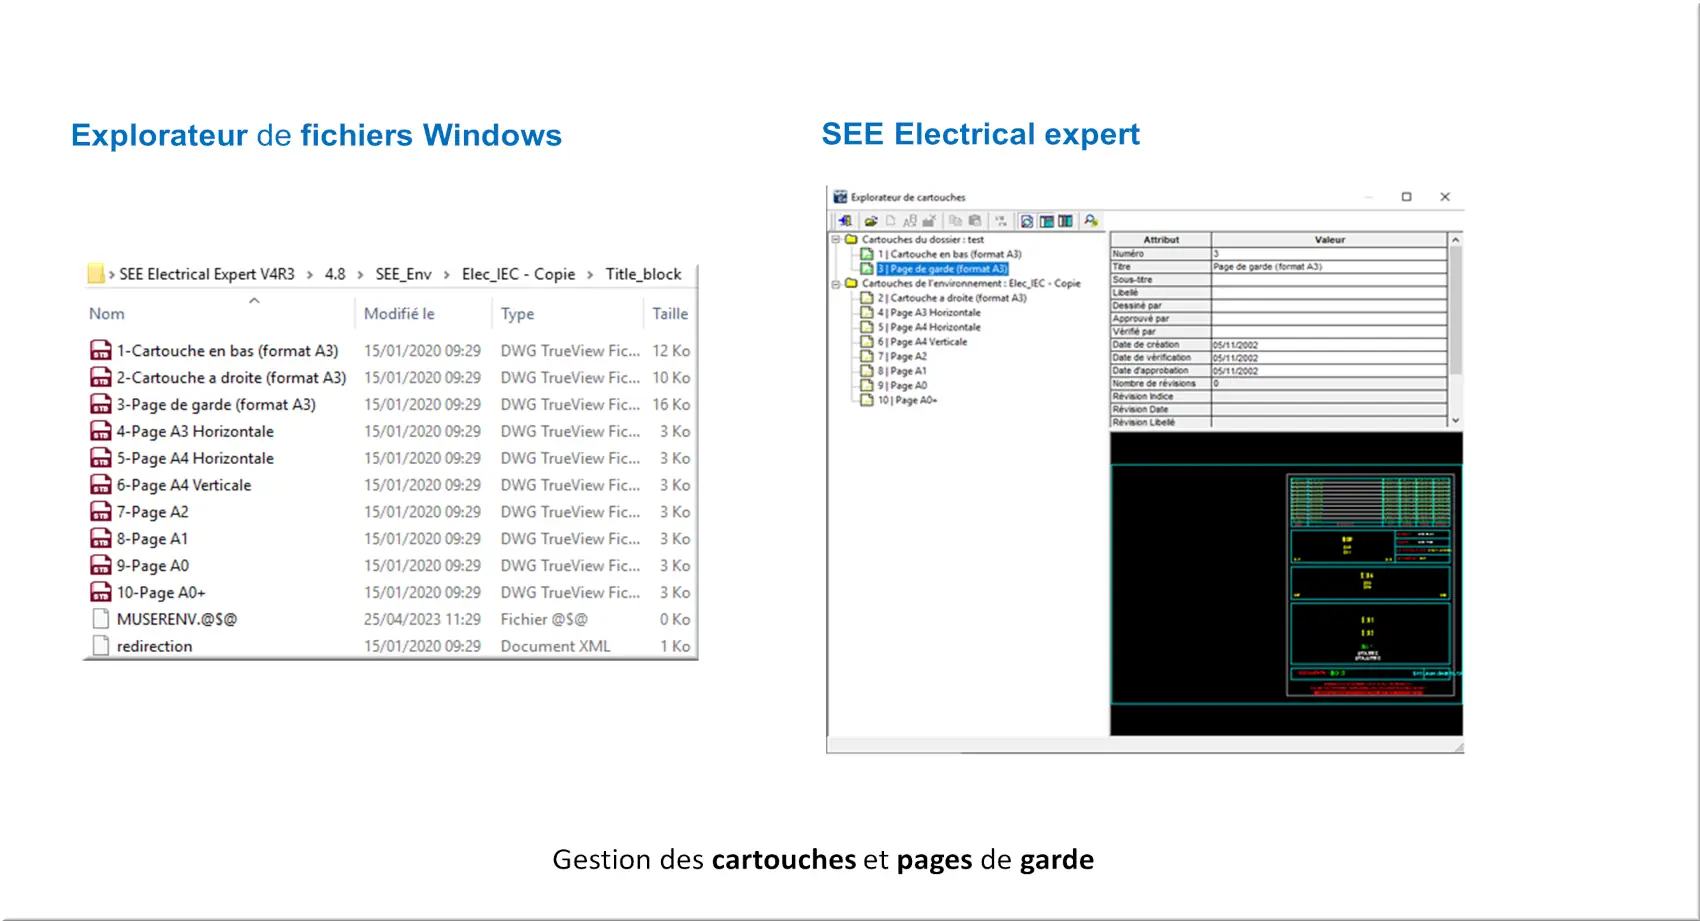The height and width of the screenshot is (921, 1700).
Task: Sort the file list by the 'Modifié le' column
Action: point(399,314)
